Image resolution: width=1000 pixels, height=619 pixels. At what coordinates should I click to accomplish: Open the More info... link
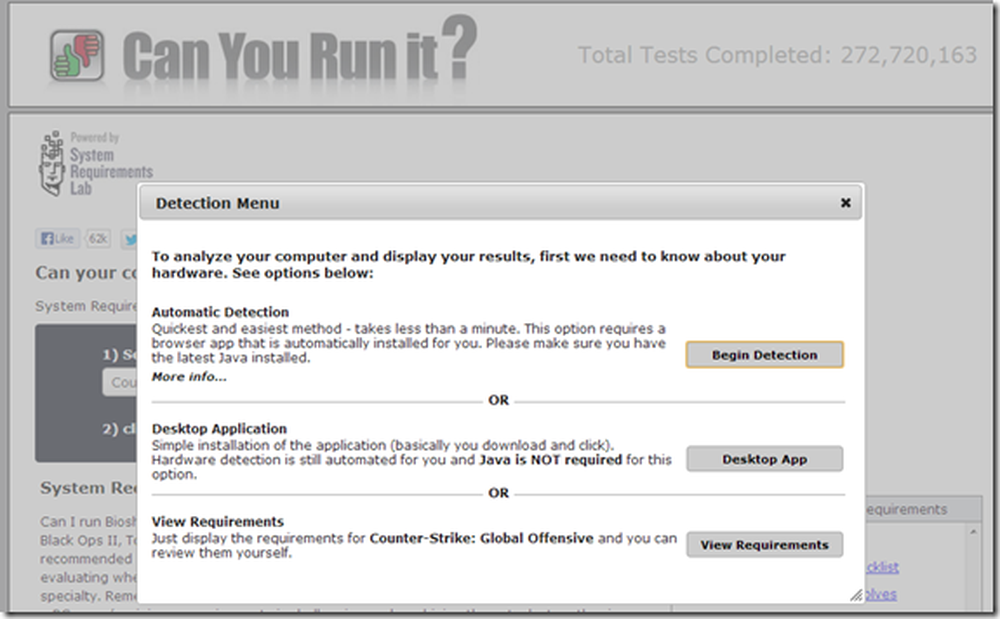[x=189, y=377]
